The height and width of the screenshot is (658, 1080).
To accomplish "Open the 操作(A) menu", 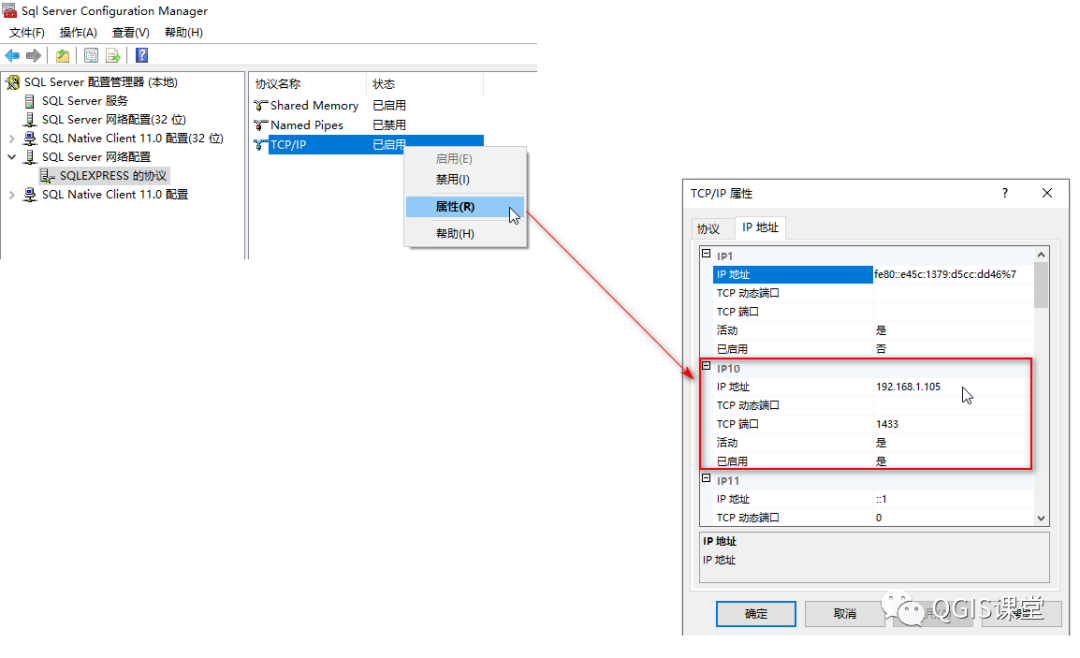I will coord(79,32).
